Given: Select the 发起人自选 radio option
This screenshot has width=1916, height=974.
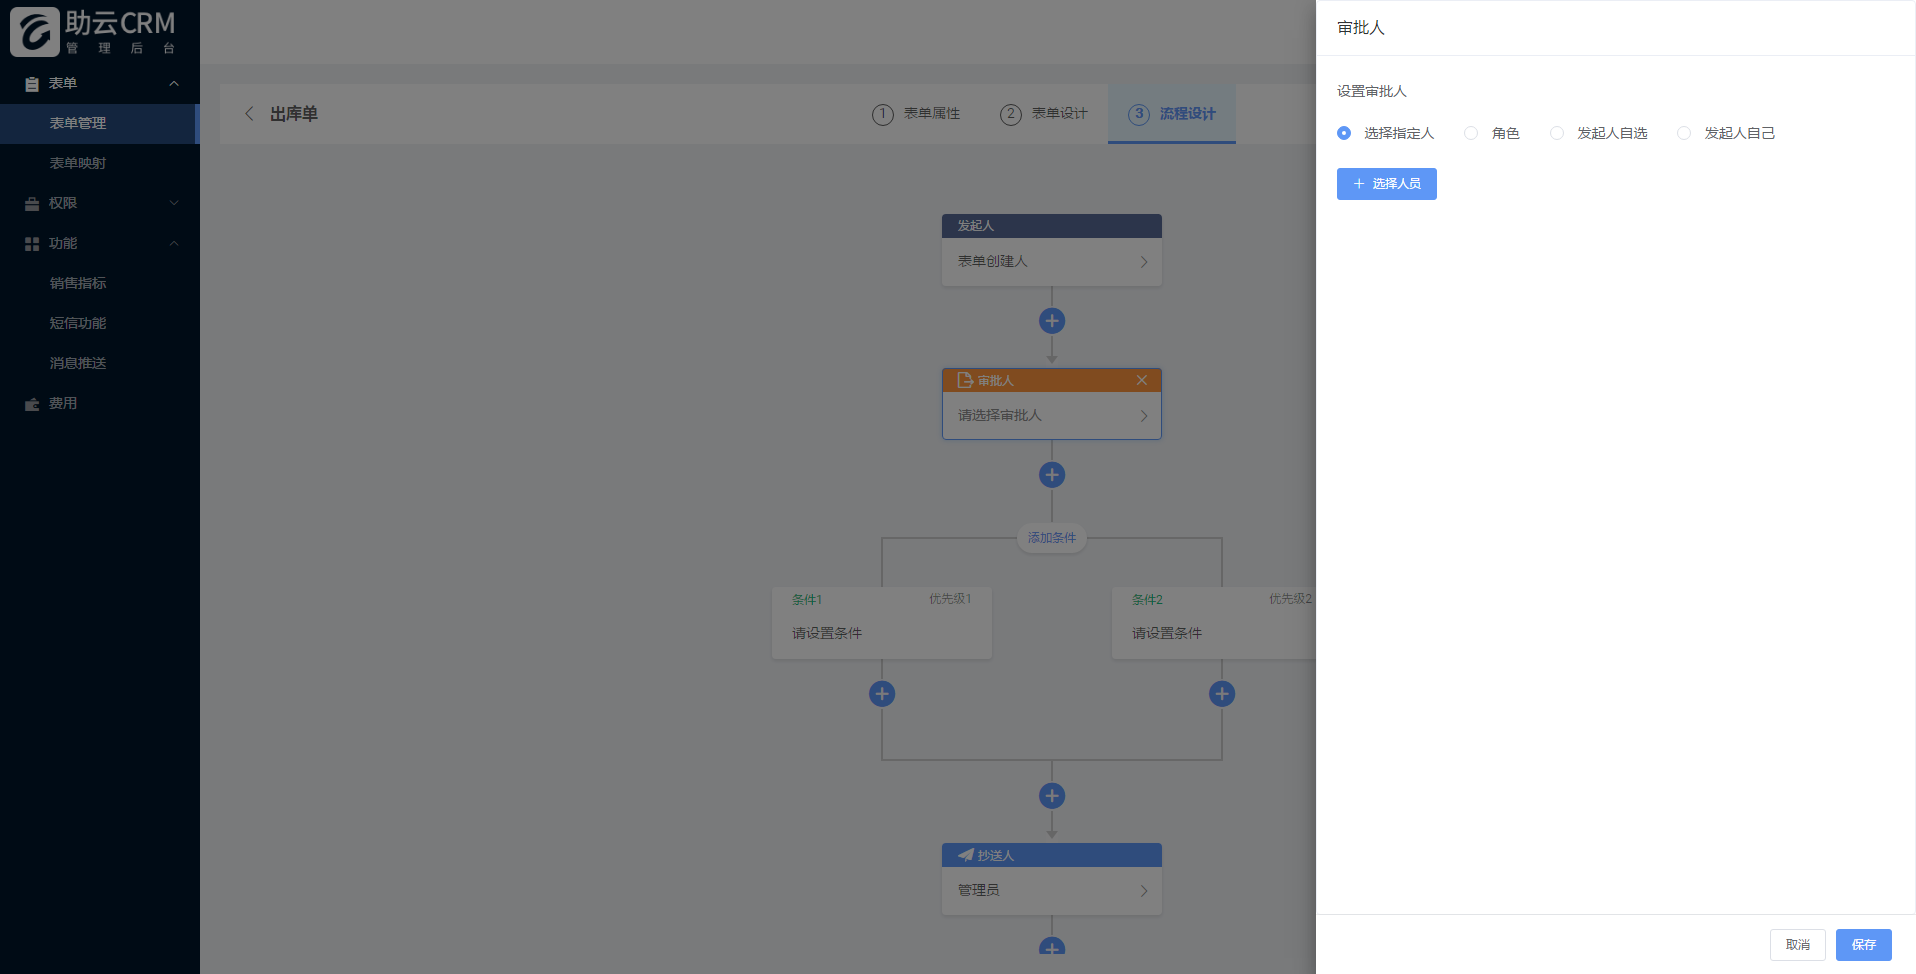Looking at the screenshot, I should tap(1557, 133).
